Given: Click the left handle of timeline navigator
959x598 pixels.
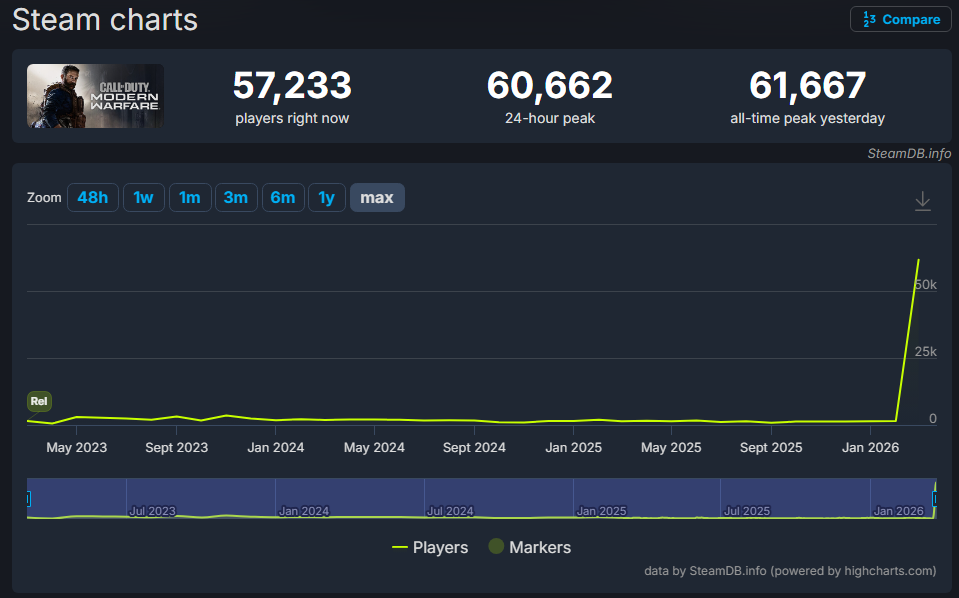Looking at the screenshot, I should (28, 499).
